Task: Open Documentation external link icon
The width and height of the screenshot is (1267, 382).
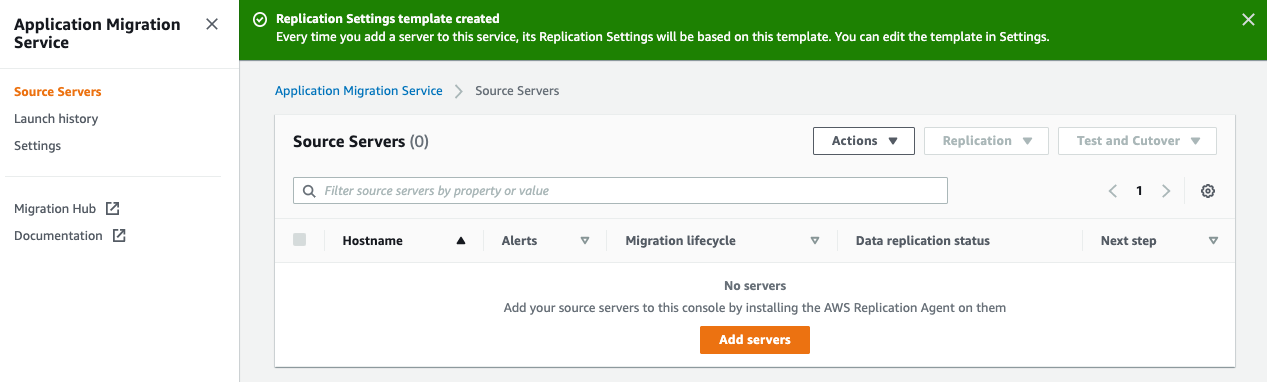Action: pos(119,236)
